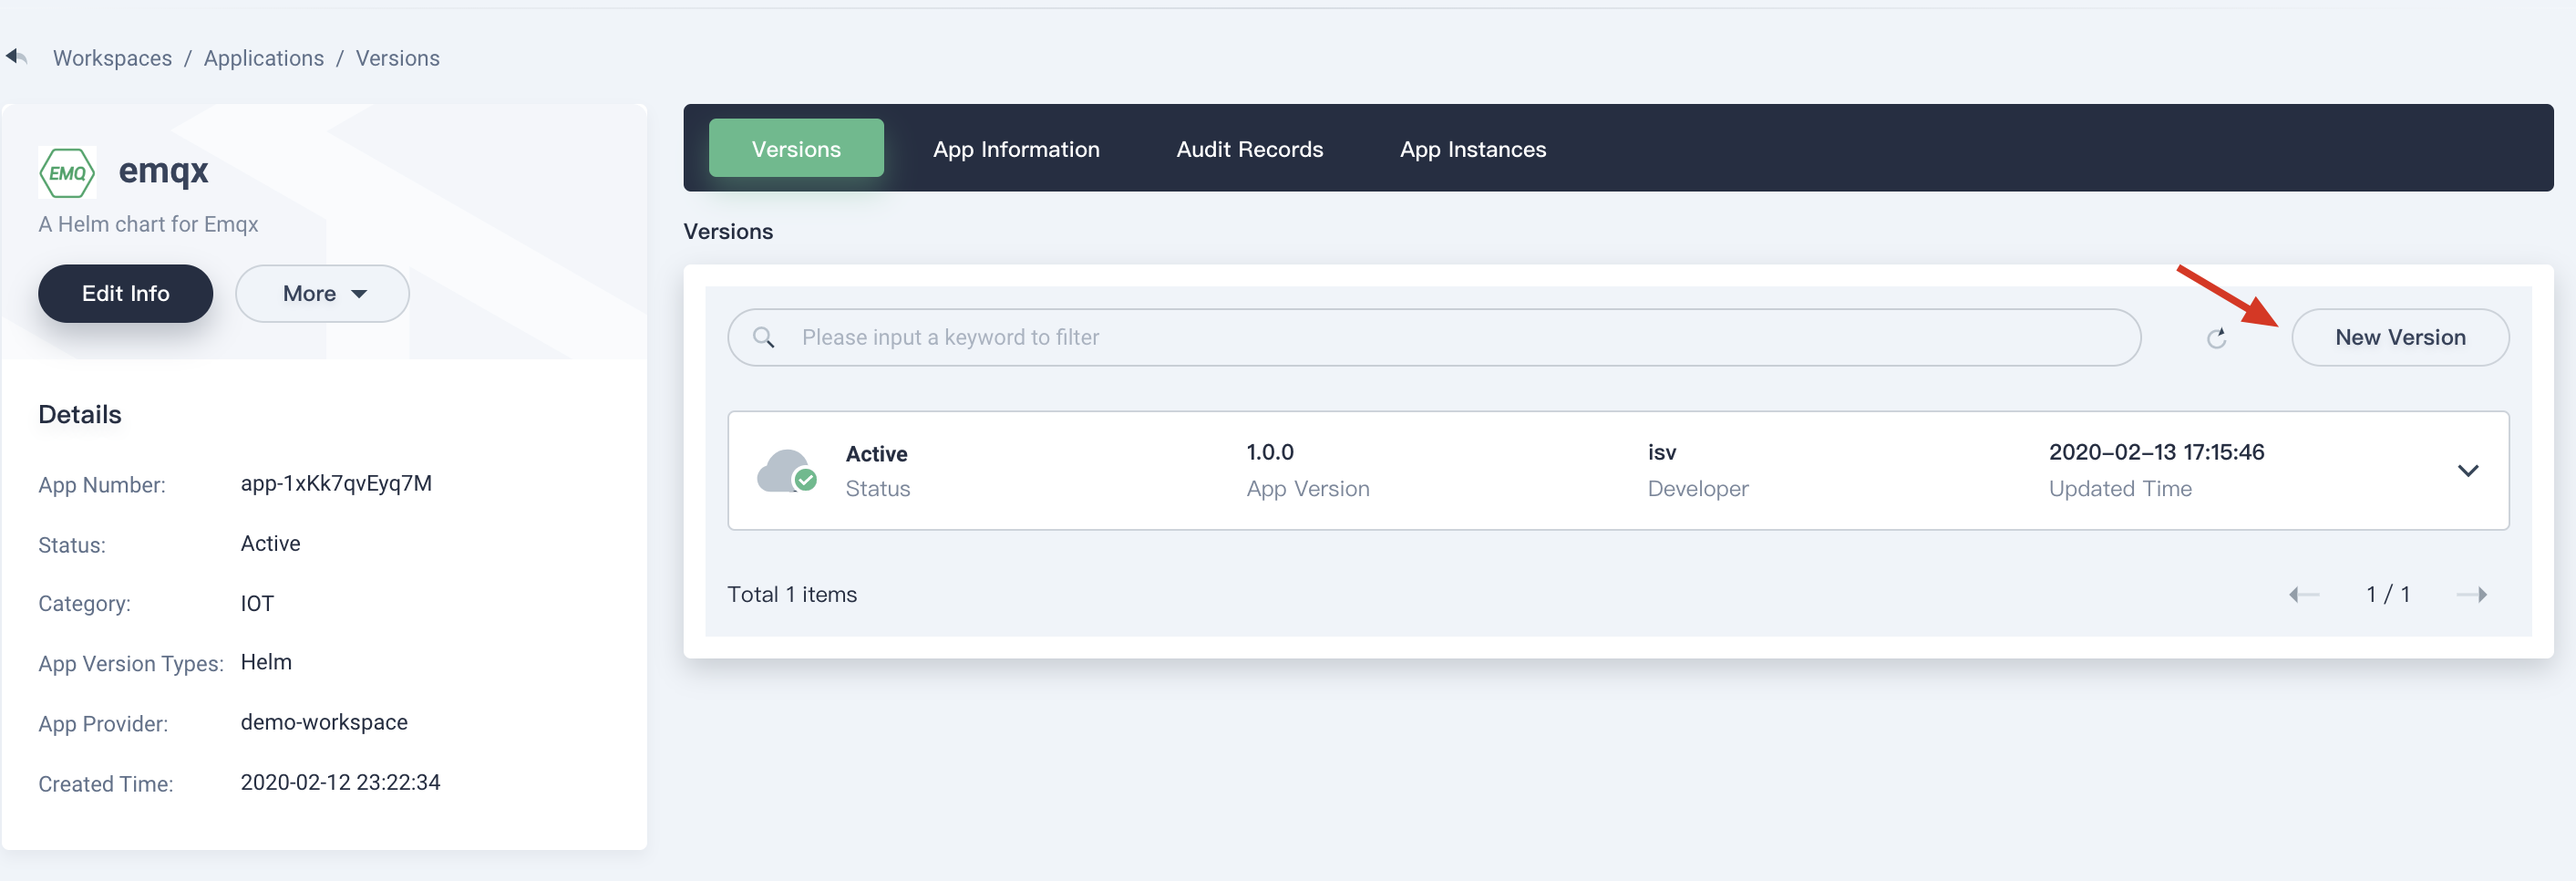This screenshot has height=881, width=2576.
Task: Click the updated time 2020-02-13 17:15:46
Action: coord(2156,452)
